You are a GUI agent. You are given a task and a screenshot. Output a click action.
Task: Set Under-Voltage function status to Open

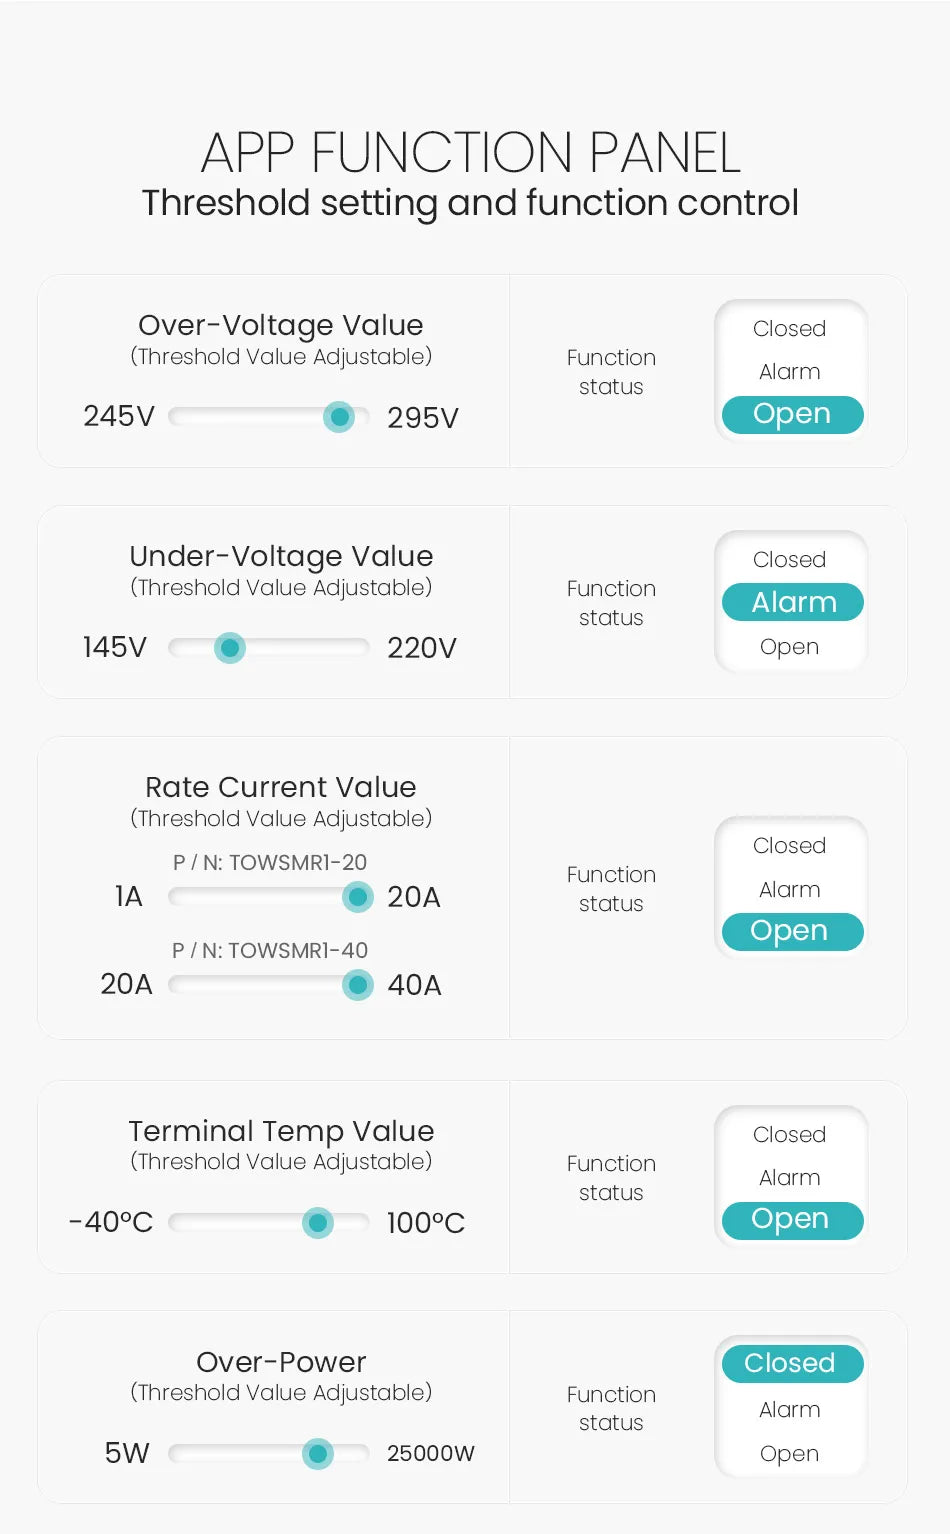pos(789,647)
